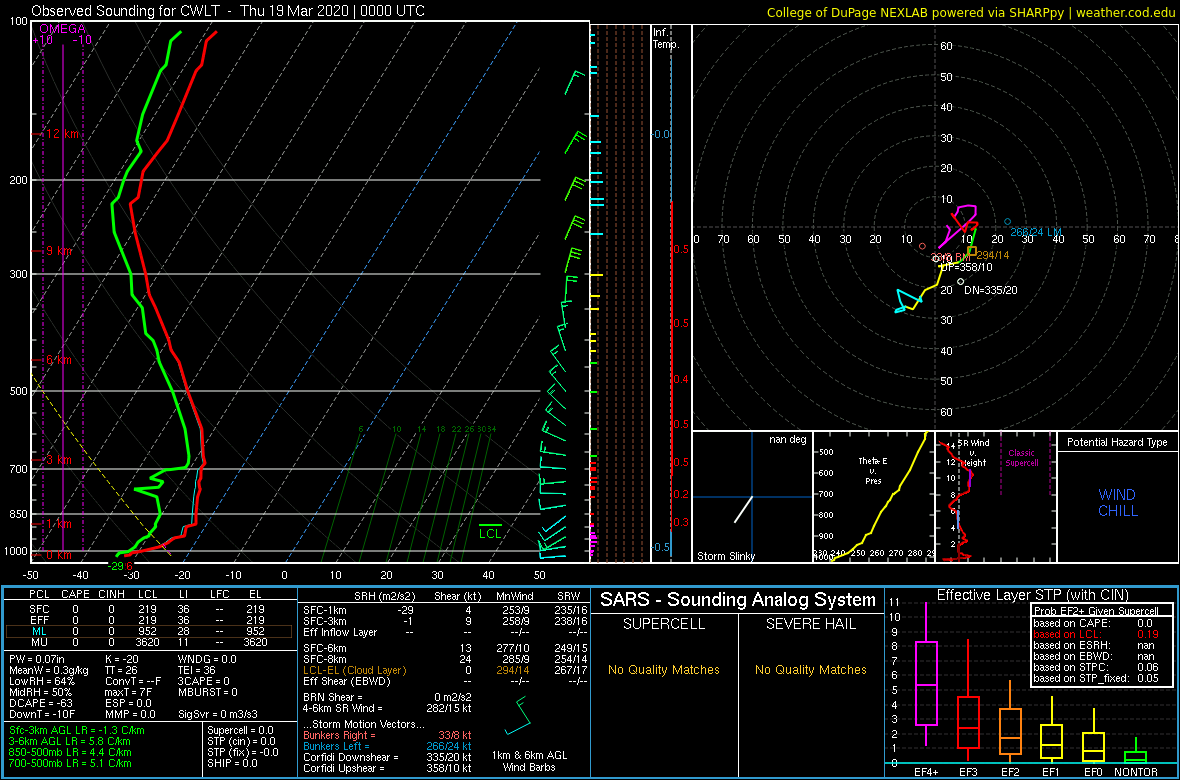
Task: Click 'No Quality Matches' under SEVERE HAIL
Action: click(811, 669)
